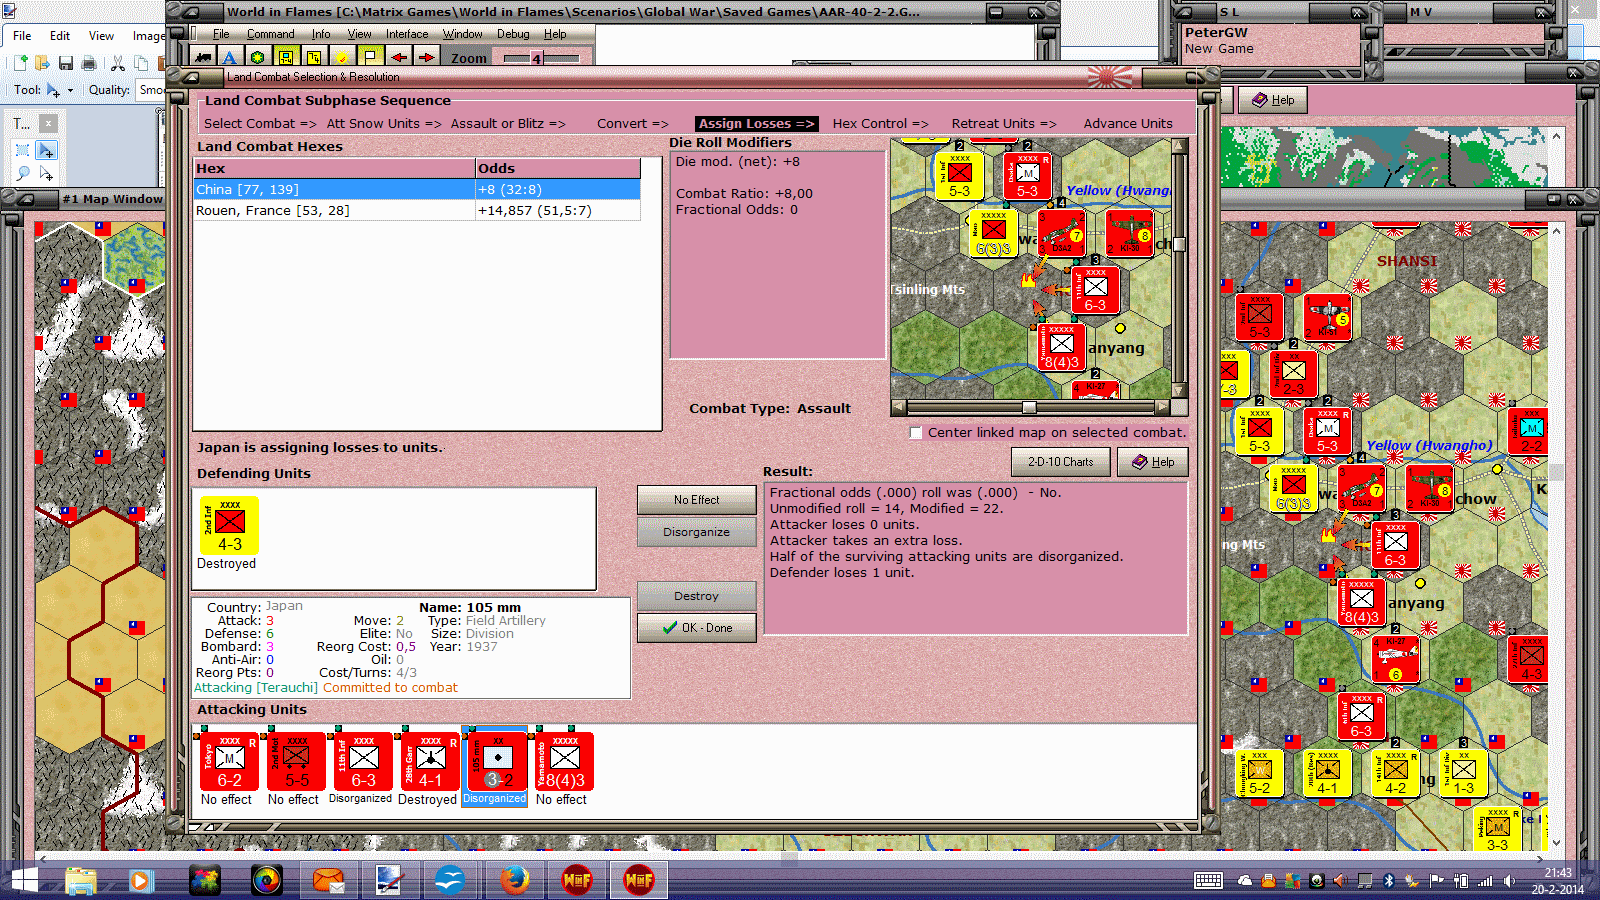Close the T... tool palette with its x button
This screenshot has width=1600, height=900.
pyautogui.click(x=48, y=123)
